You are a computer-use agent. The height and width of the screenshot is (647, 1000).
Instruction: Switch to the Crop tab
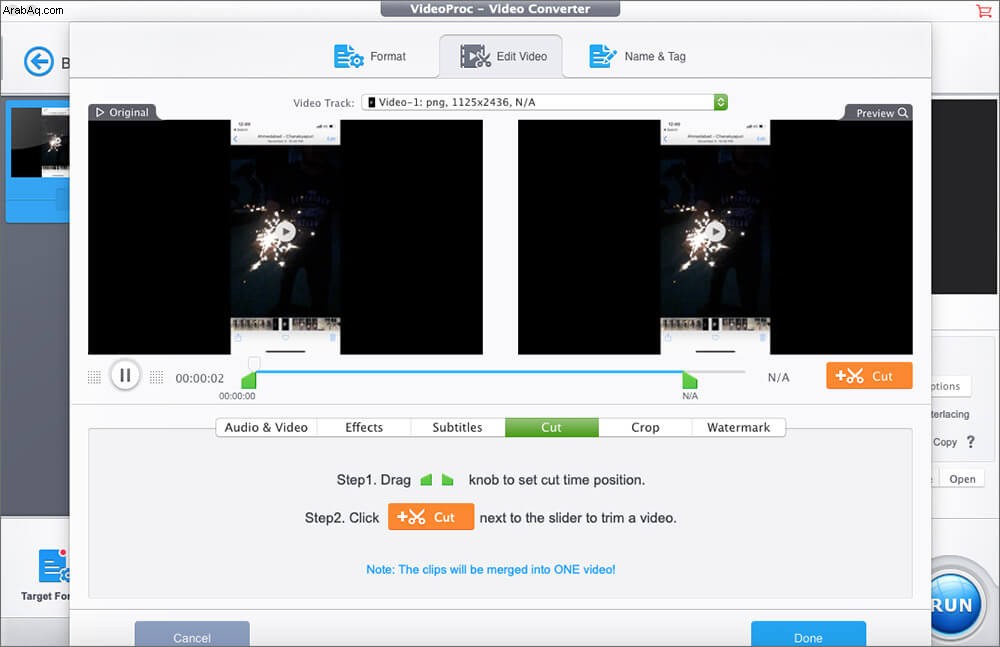645,428
